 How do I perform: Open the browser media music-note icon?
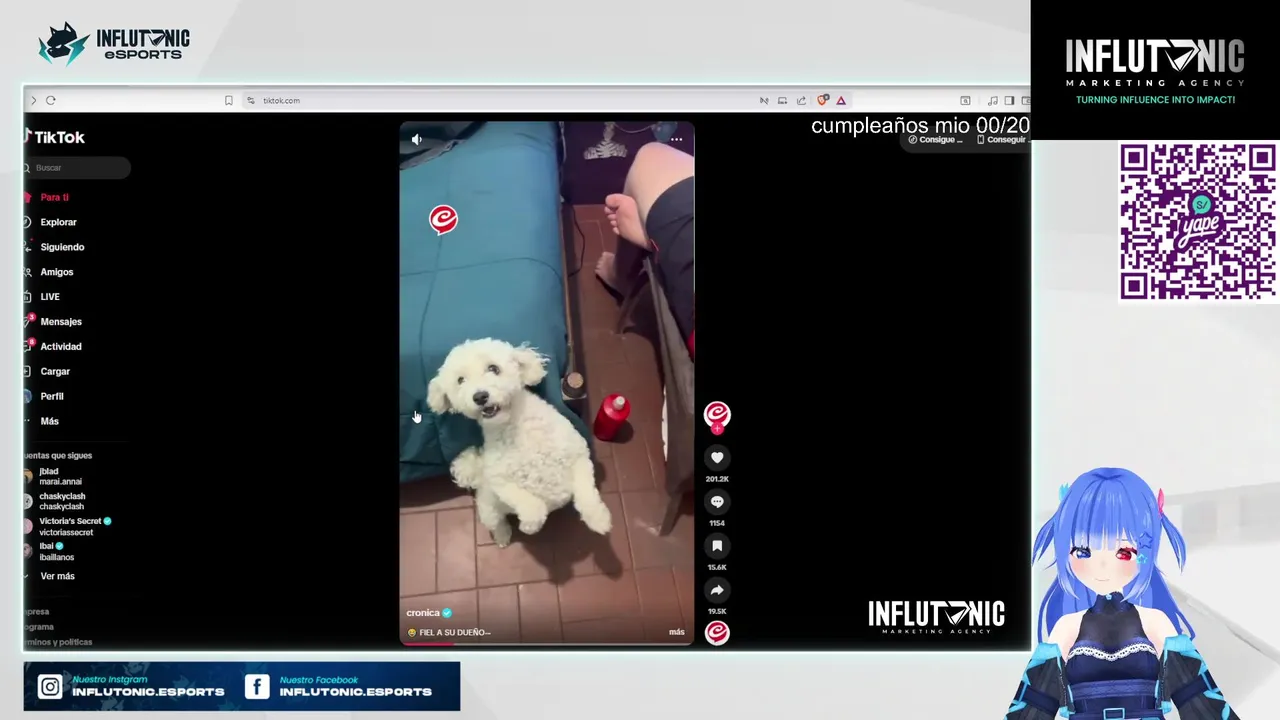pos(992,100)
